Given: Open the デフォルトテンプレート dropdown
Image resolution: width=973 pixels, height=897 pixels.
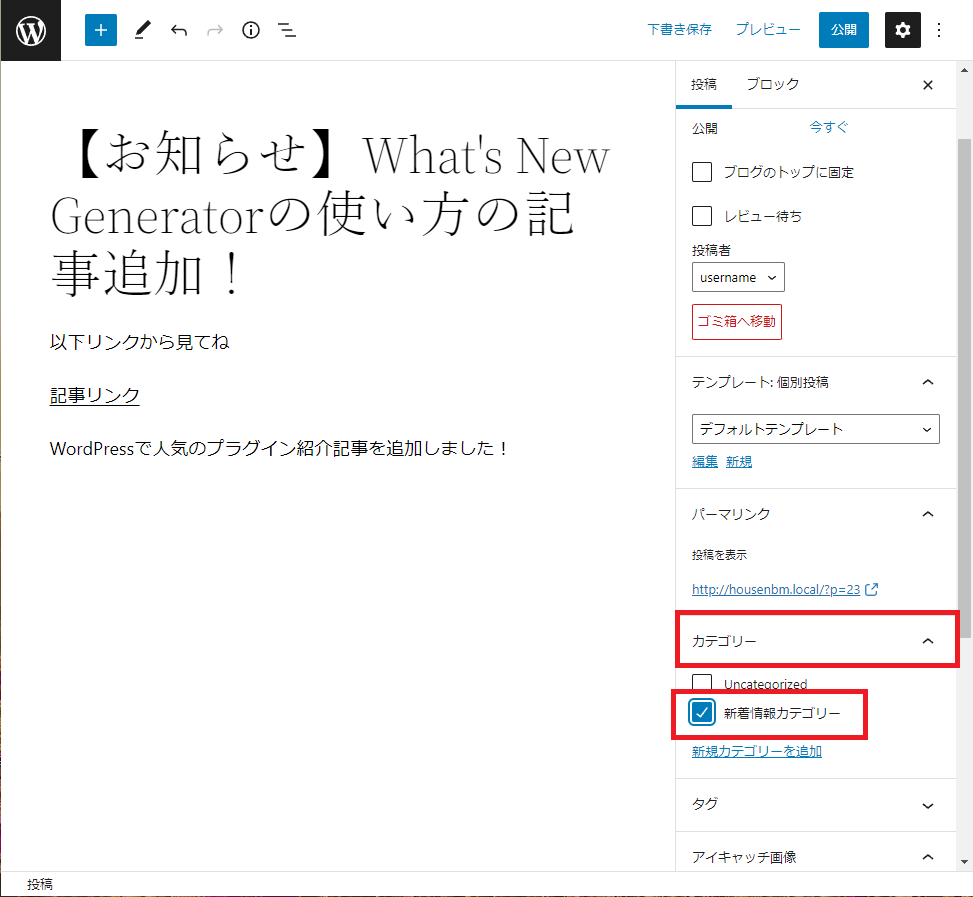Looking at the screenshot, I should coord(815,429).
